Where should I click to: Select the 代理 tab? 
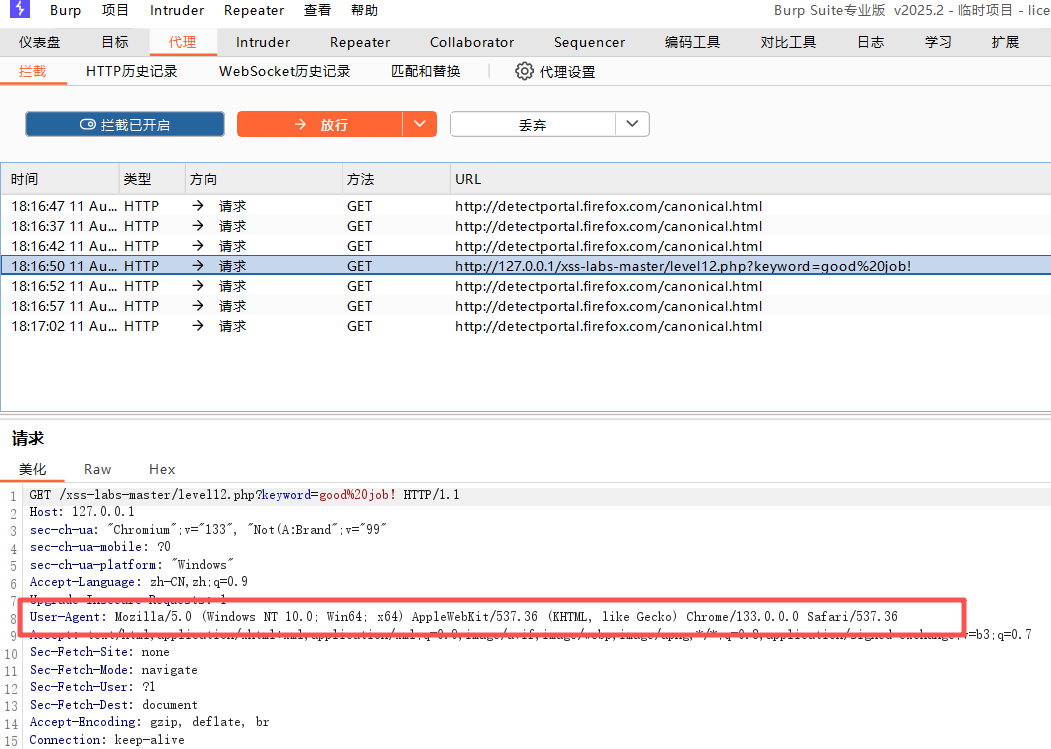pos(182,42)
